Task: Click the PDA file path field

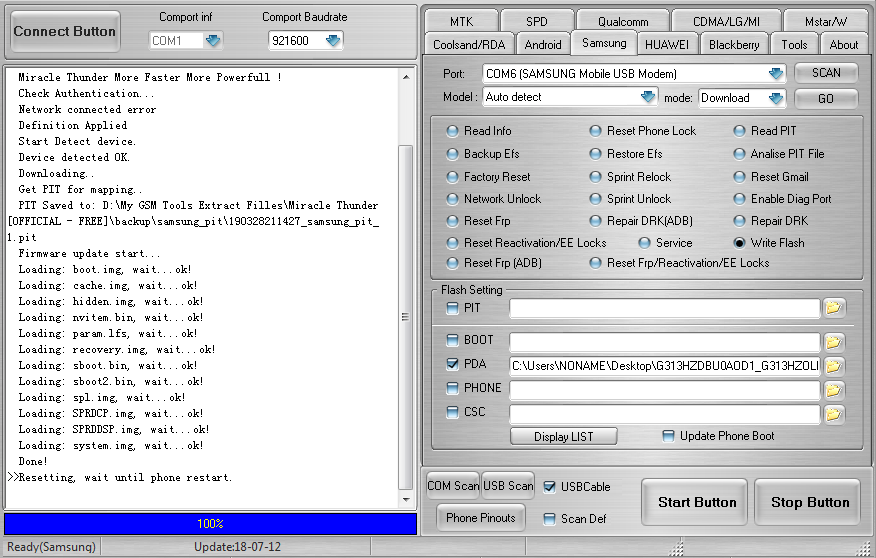Action: click(x=665, y=366)
